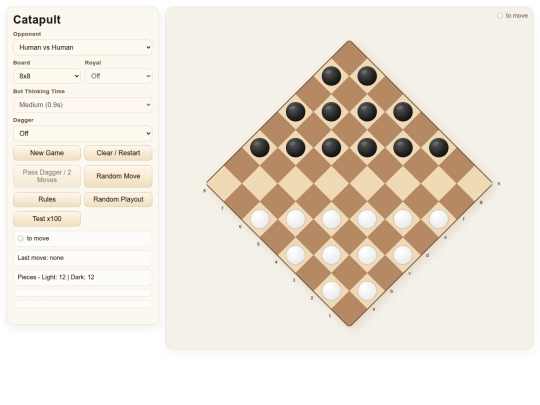Select the black piece on square g6
Viewport: 540px width, 405px height.
367,112
